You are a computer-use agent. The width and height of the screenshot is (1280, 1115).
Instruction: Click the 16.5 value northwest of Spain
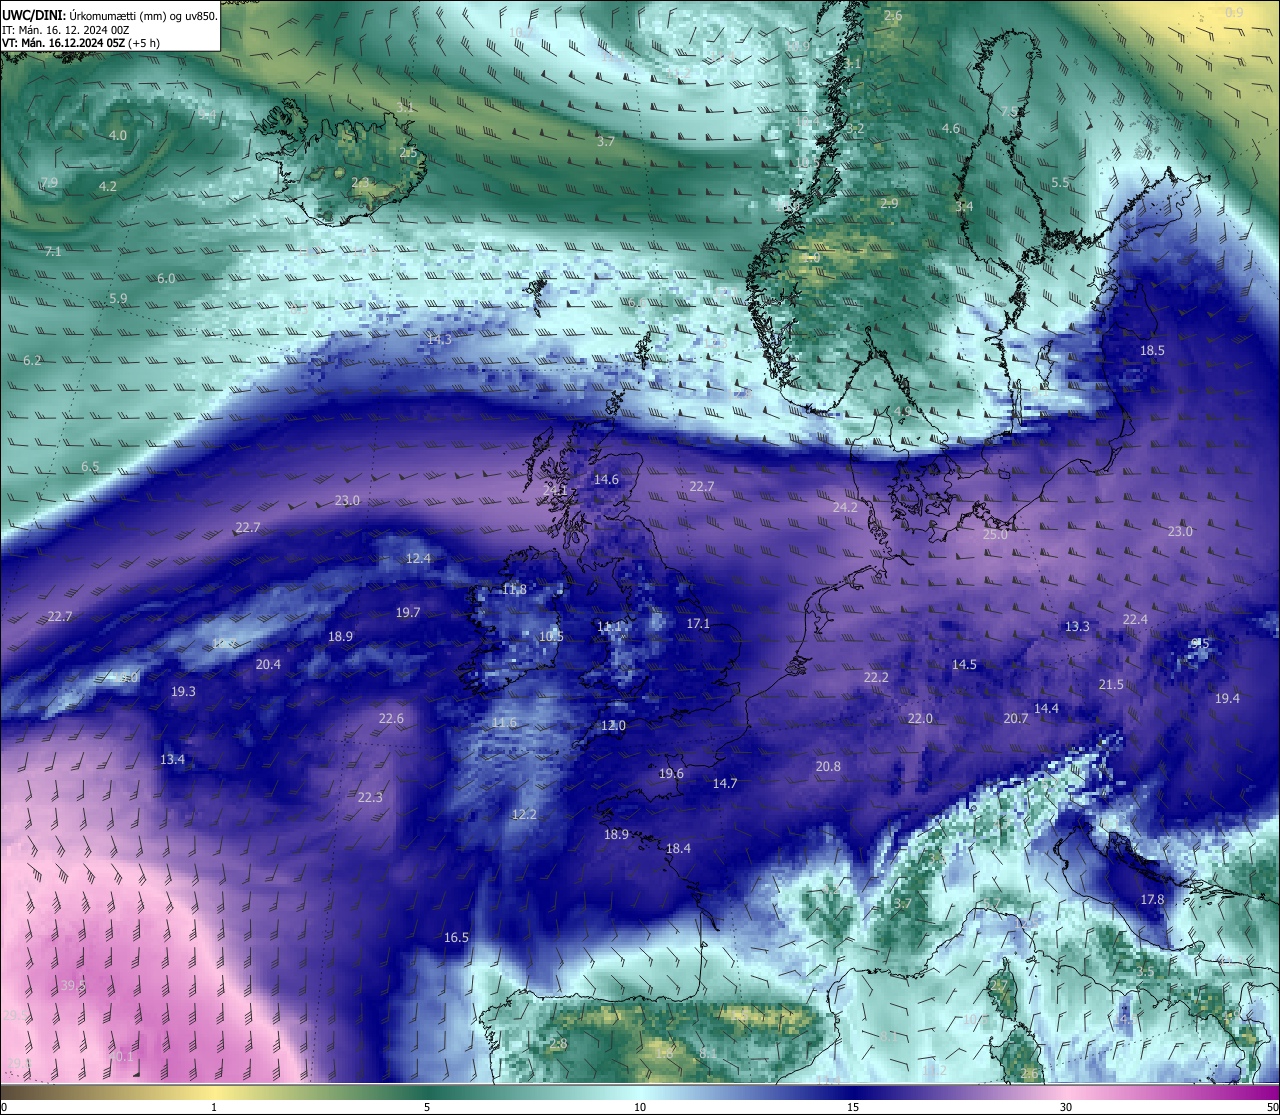[456, 938]
